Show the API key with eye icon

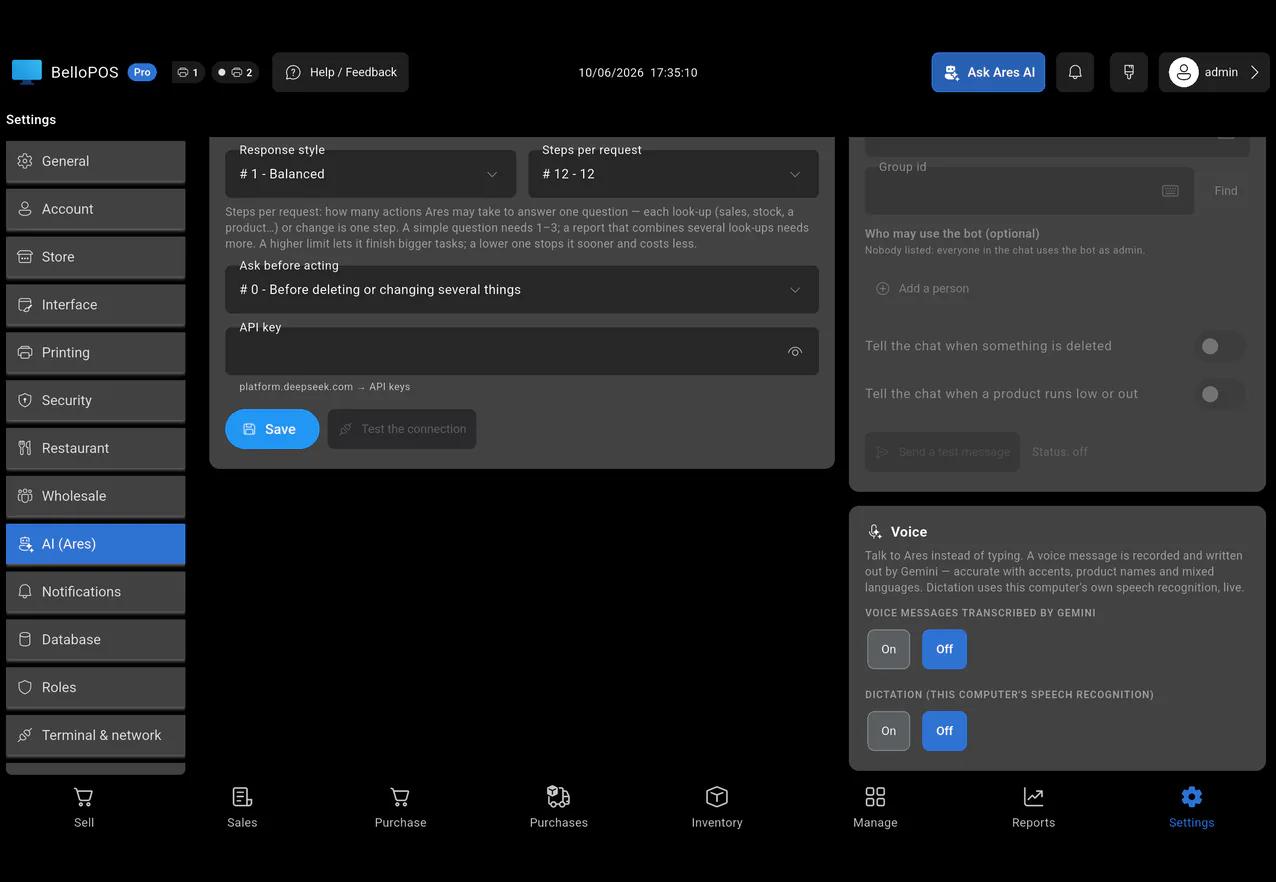coord(795,352)
